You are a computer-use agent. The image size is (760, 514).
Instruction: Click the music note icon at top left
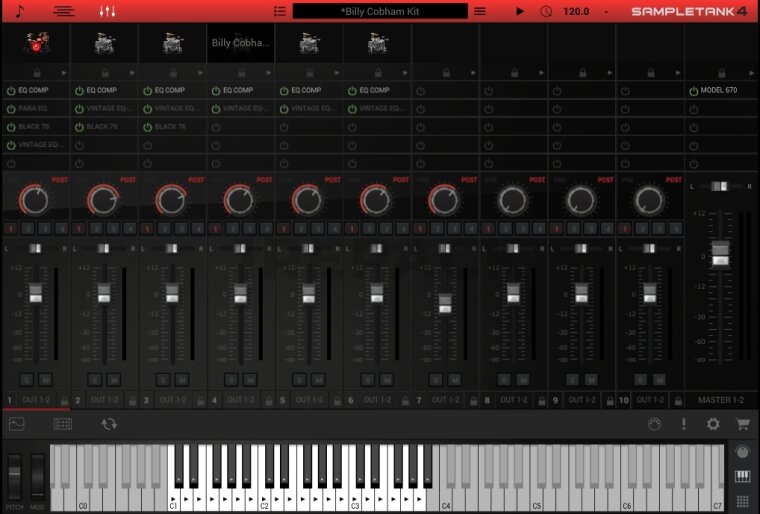(20, 11)
